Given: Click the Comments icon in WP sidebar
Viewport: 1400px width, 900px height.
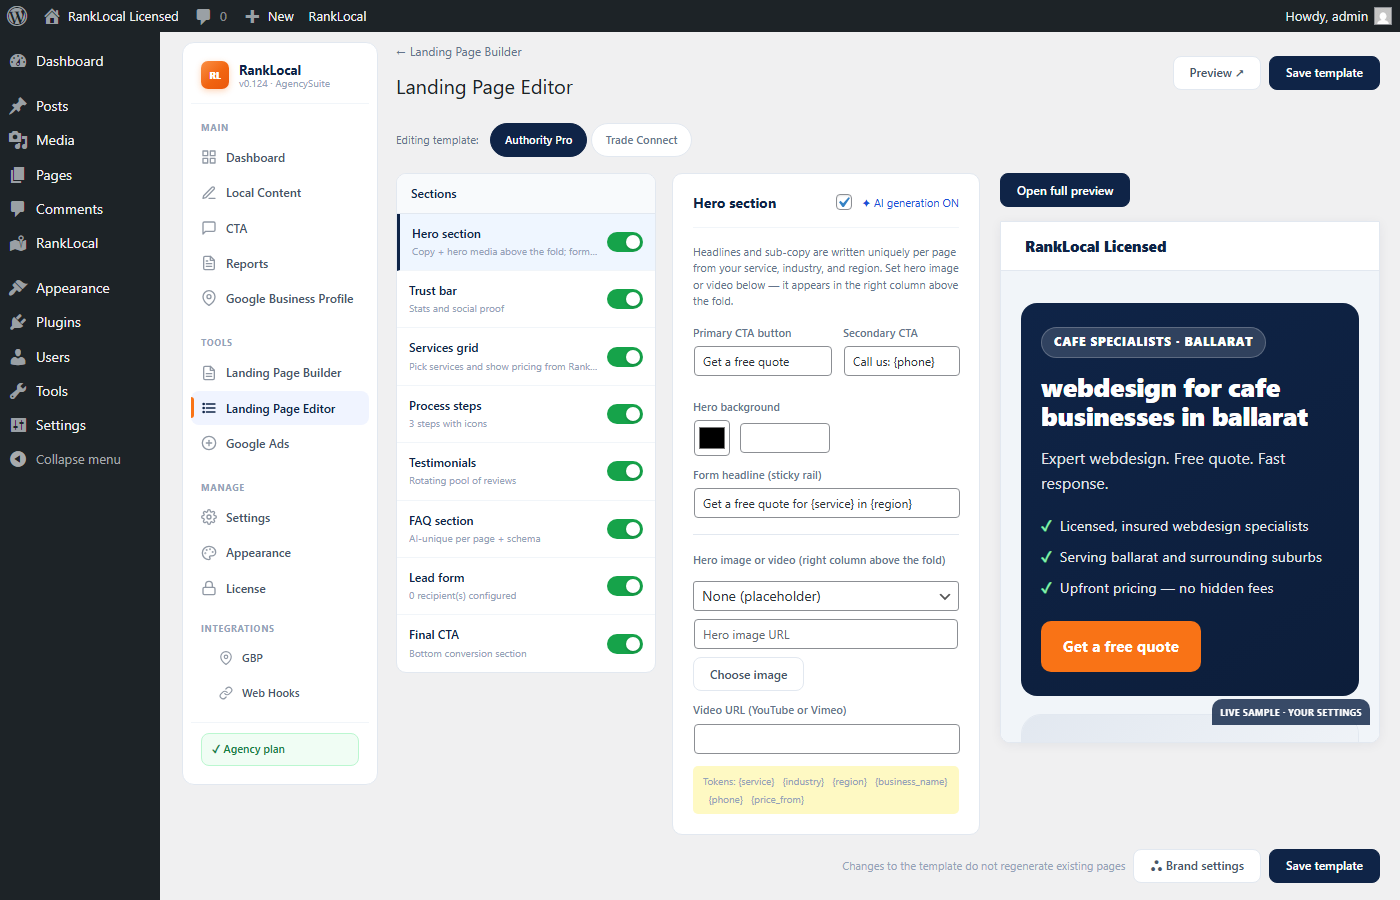Looking at the screenshot, I should [18, 209].
